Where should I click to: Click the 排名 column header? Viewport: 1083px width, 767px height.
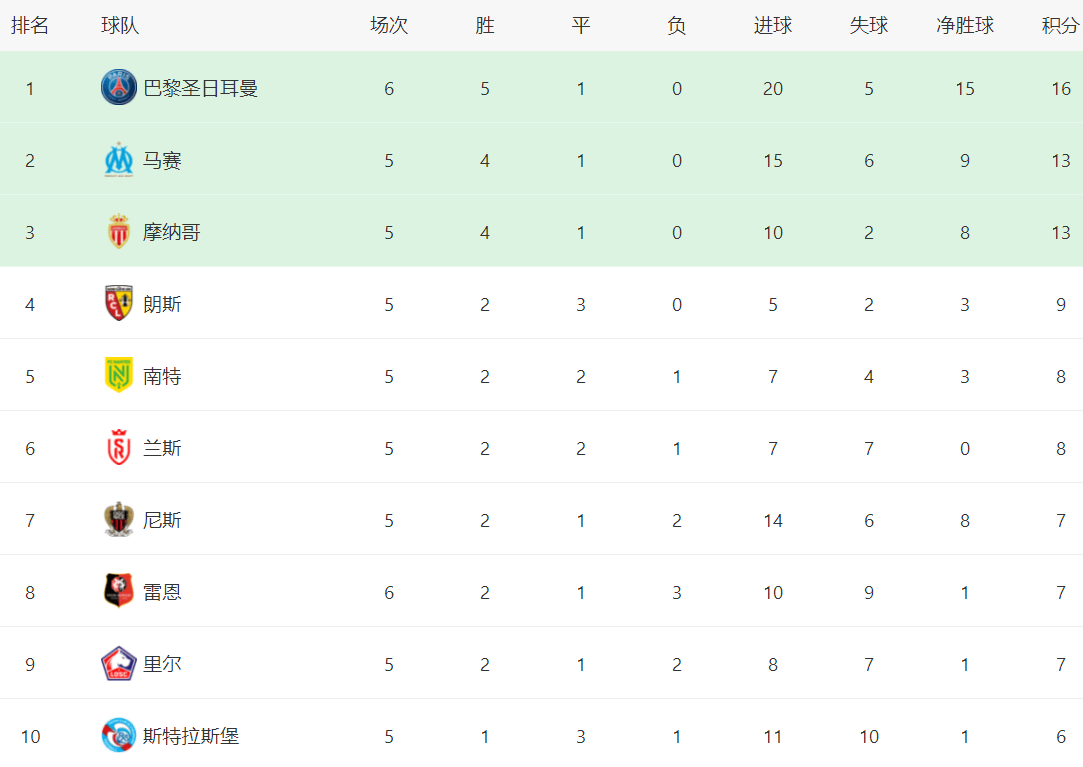30,26
